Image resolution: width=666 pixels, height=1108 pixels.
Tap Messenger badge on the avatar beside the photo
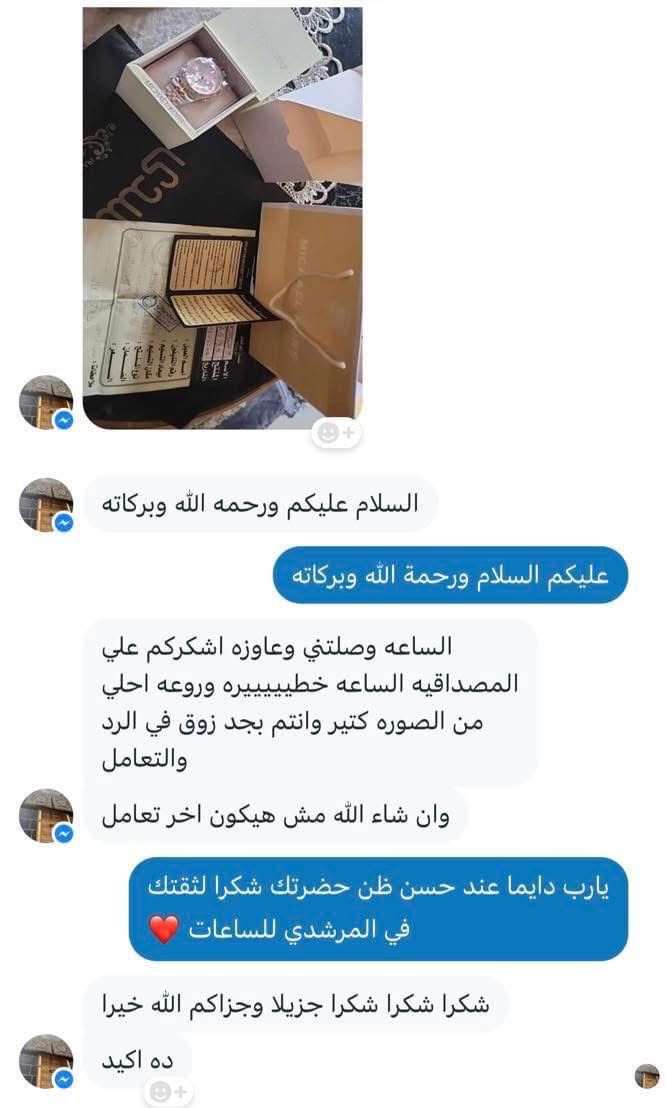[x=64, y=420]
